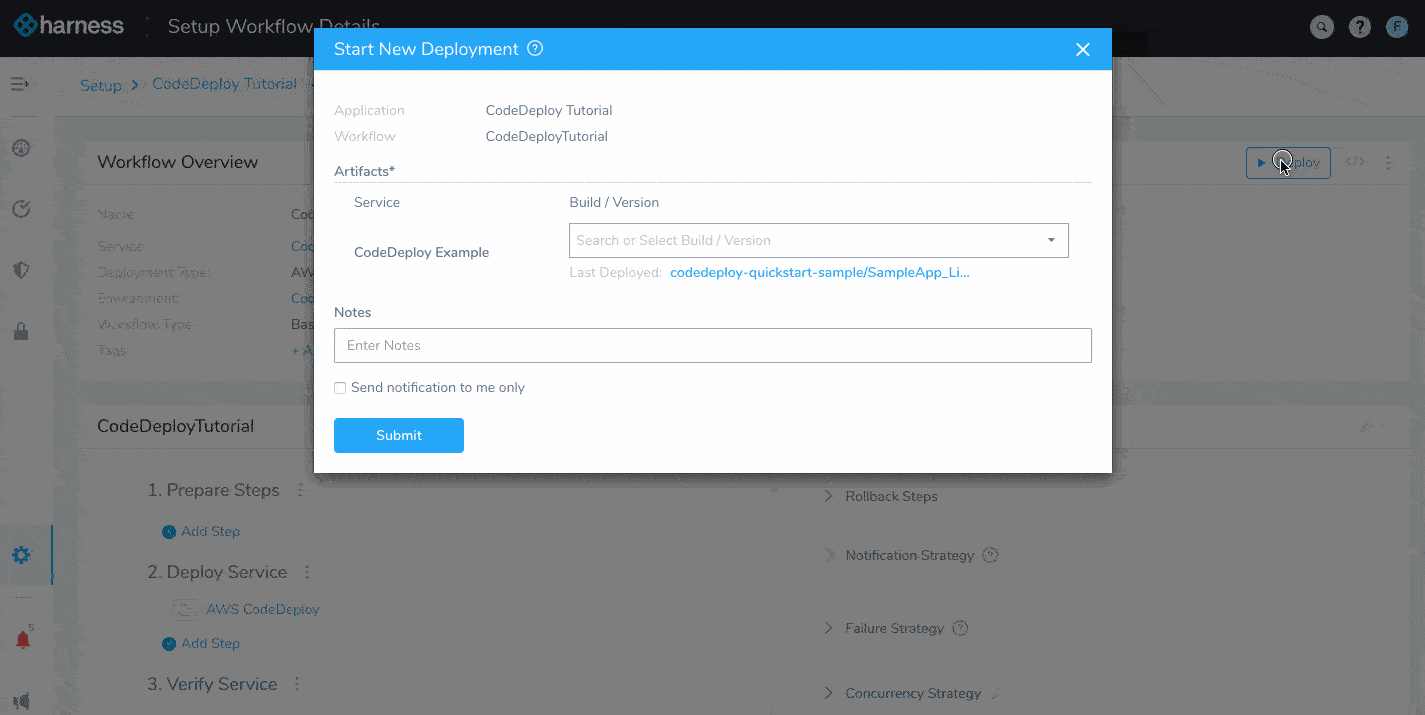Open the help question mark in header
The width and height of the screenshot is (1425, 715).
pos(1359,27)
